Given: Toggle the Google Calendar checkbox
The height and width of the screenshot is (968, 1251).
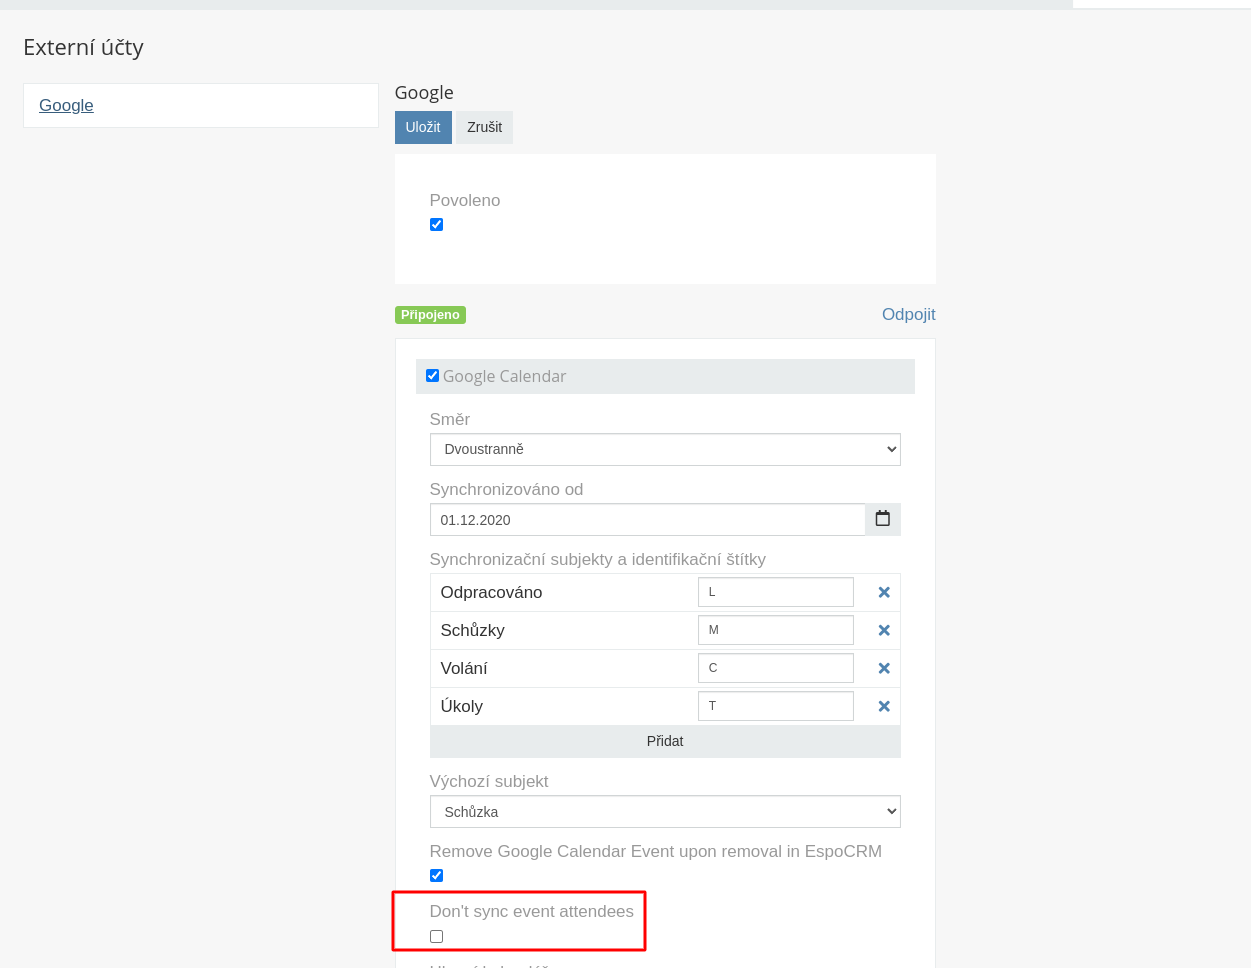Looking at the screenshot, I should 432,376.
